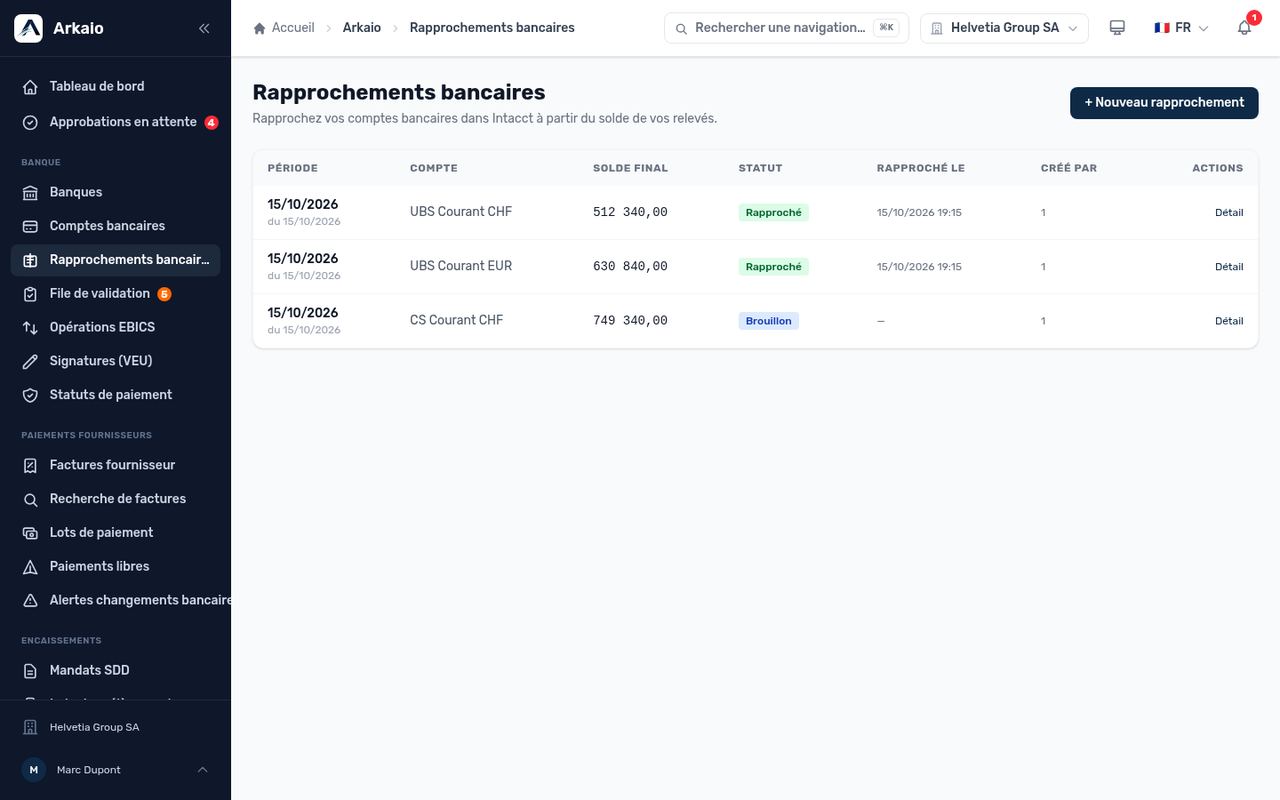
Task: Click the CS Courant CHF account name
Action: coord(456,320)
